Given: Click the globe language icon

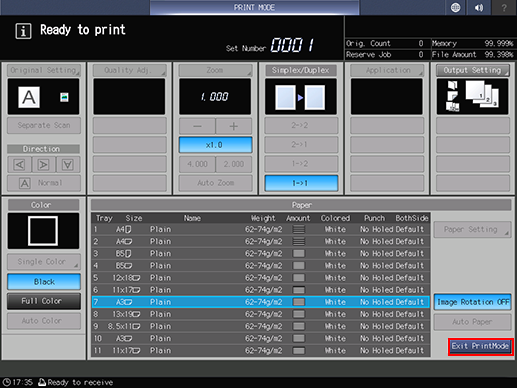Looking at the screenshot, I should [455, 7].
